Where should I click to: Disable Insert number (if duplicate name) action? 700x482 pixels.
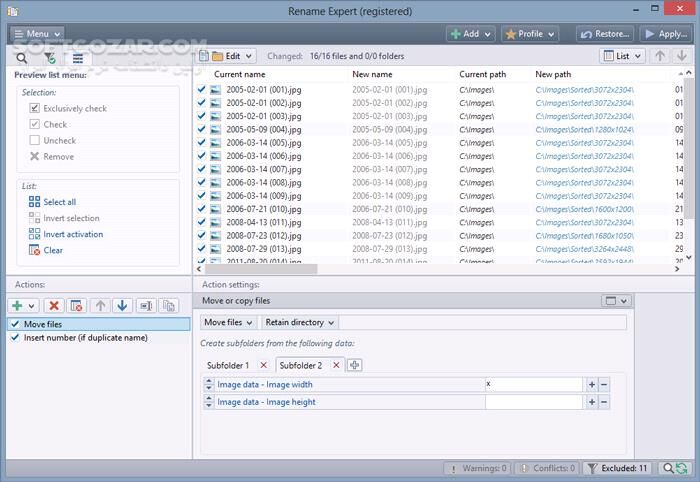[15, 337]
